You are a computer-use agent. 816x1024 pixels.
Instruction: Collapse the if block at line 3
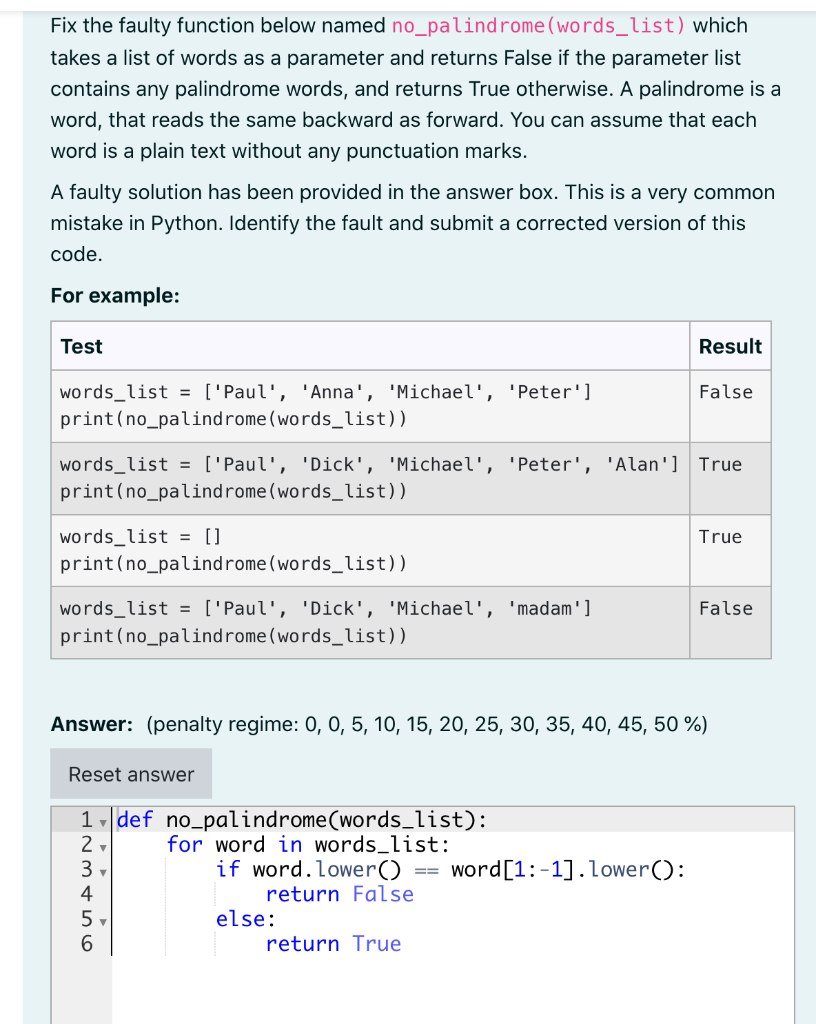click(x=104, y=870)
